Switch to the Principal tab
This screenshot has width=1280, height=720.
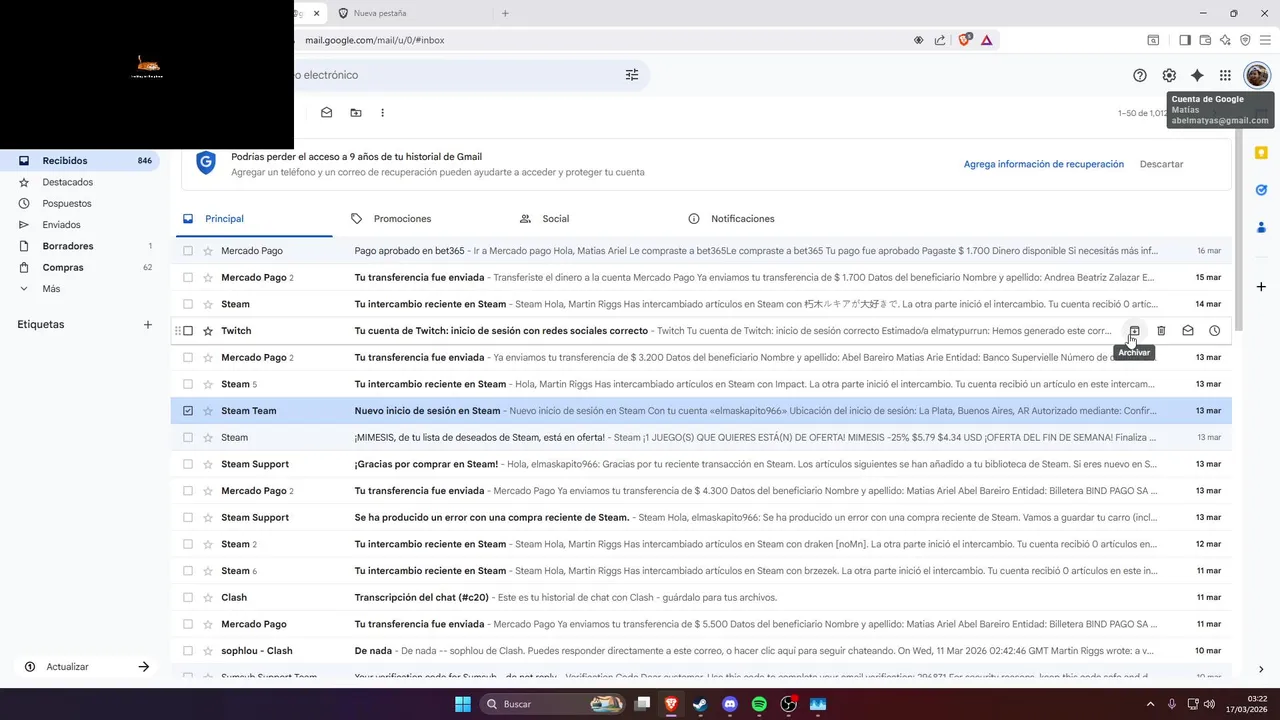(x=224, y=219)
